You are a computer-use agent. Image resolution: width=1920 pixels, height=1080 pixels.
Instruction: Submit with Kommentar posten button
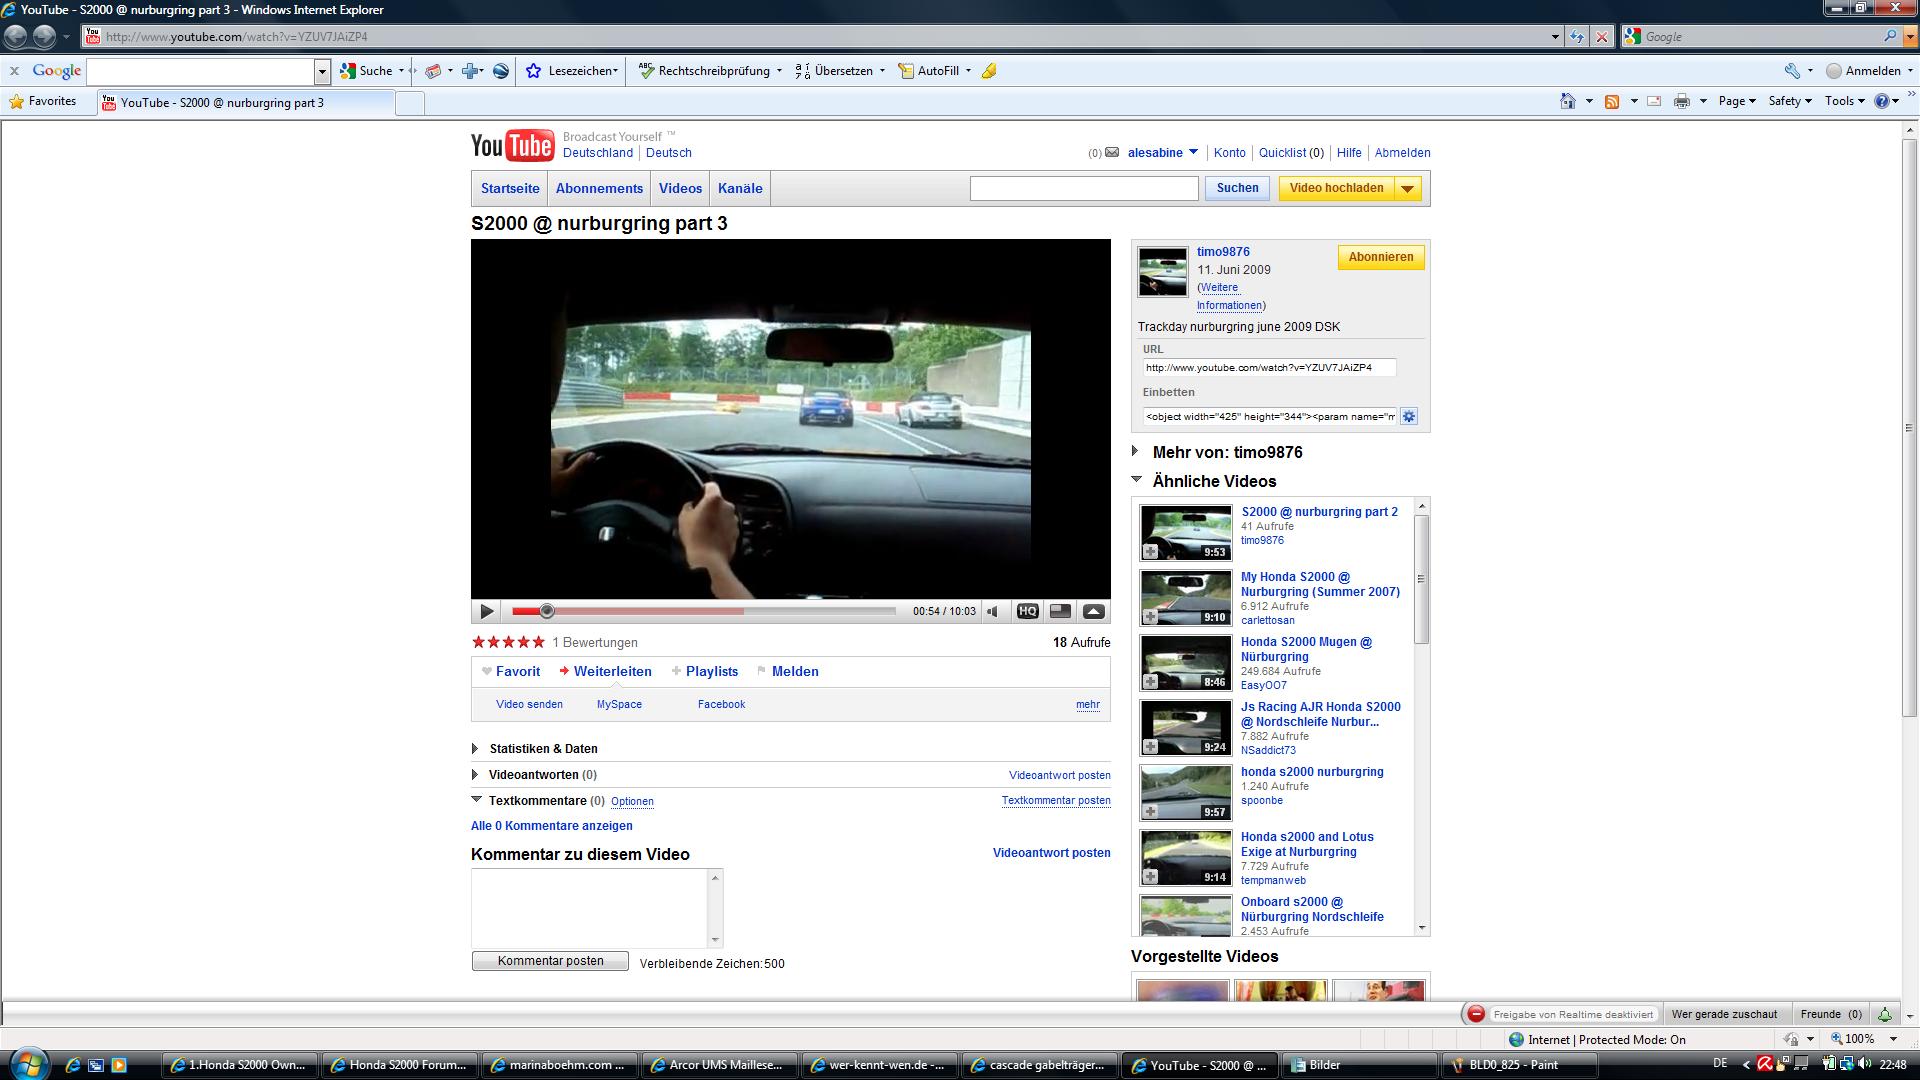[550, 961]
